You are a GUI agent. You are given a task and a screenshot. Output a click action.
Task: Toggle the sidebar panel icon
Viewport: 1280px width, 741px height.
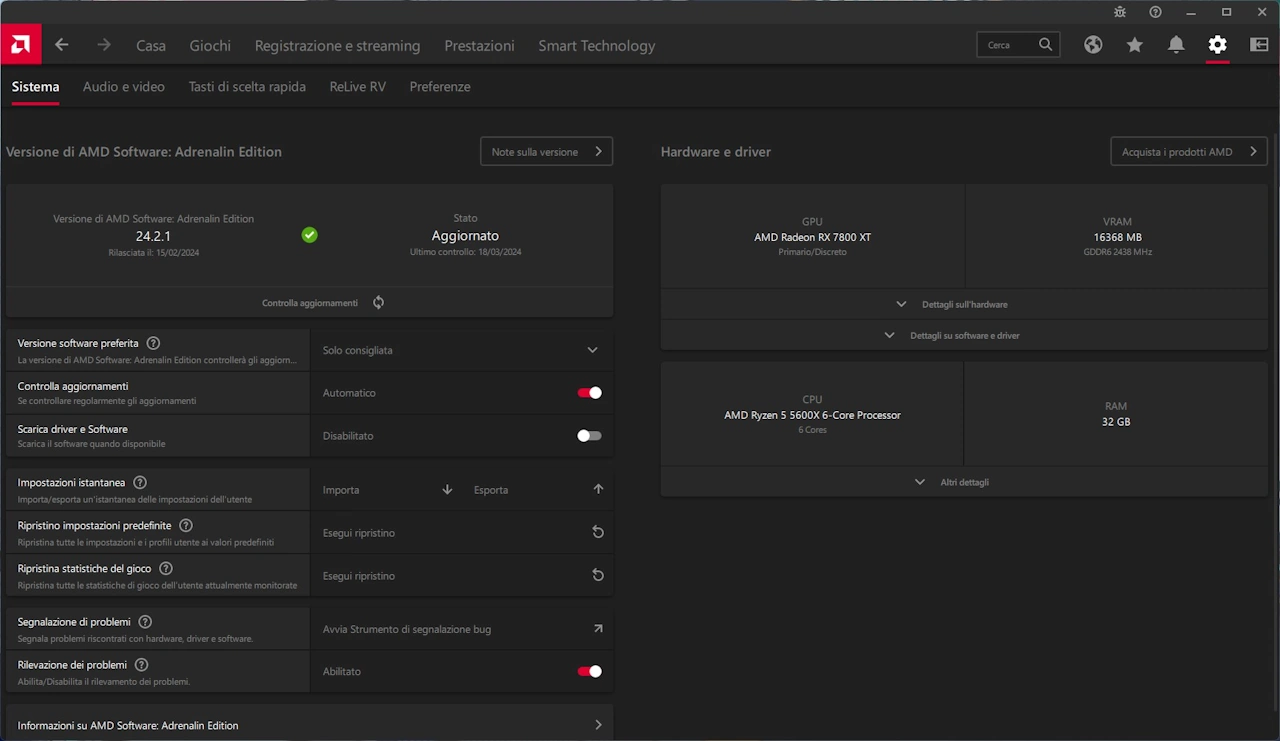1259,45
